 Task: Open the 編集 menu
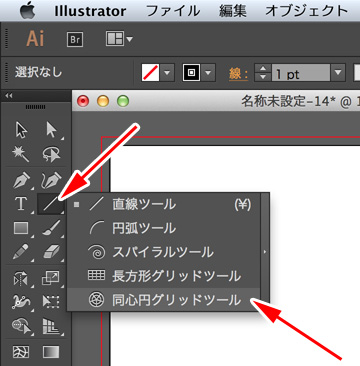pyautogui.click(x=233, y=11)
